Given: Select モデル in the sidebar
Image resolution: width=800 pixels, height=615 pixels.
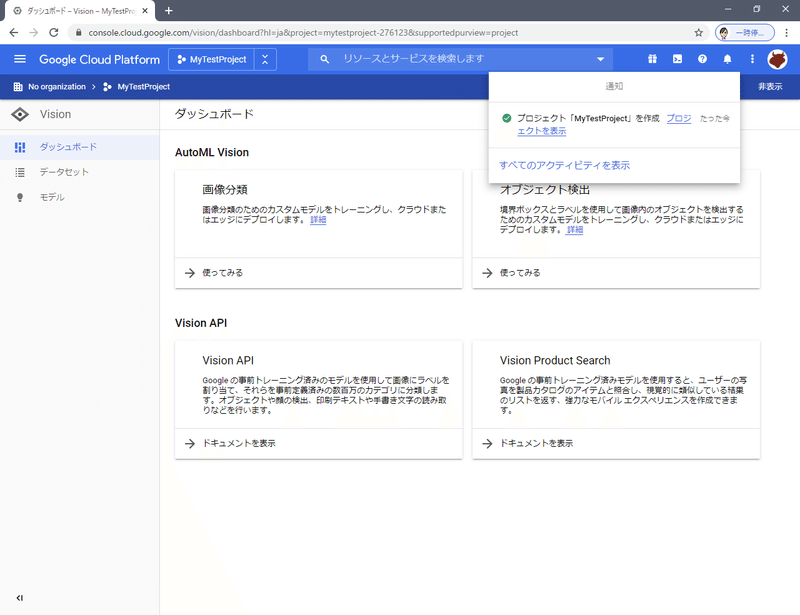Looking at the screenshot, I should (x=80, y=197).
